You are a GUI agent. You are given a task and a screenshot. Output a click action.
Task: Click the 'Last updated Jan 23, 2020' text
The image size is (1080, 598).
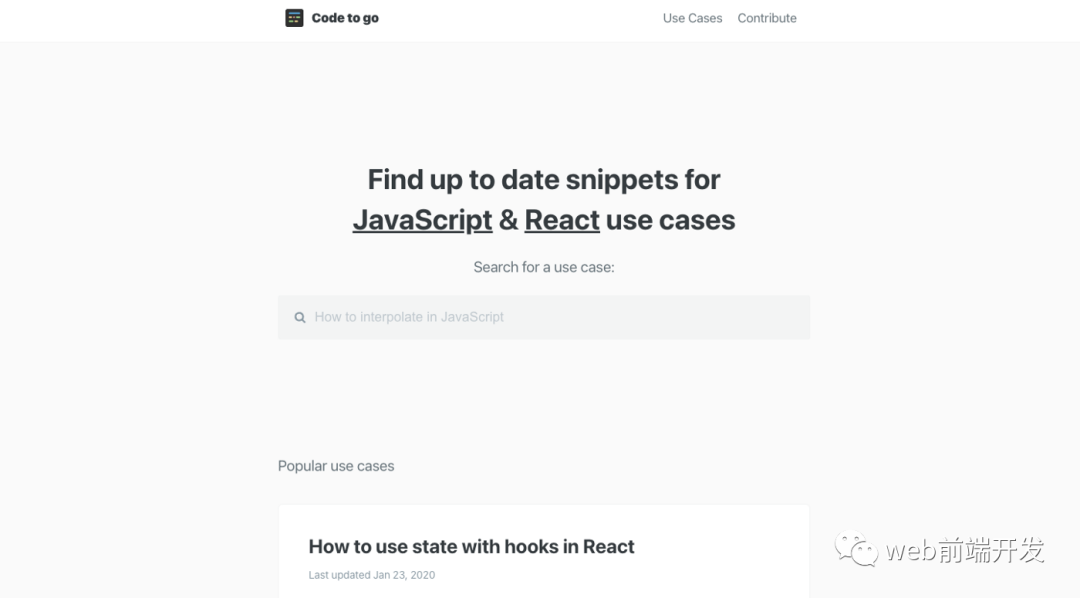[x=372, y=575]
